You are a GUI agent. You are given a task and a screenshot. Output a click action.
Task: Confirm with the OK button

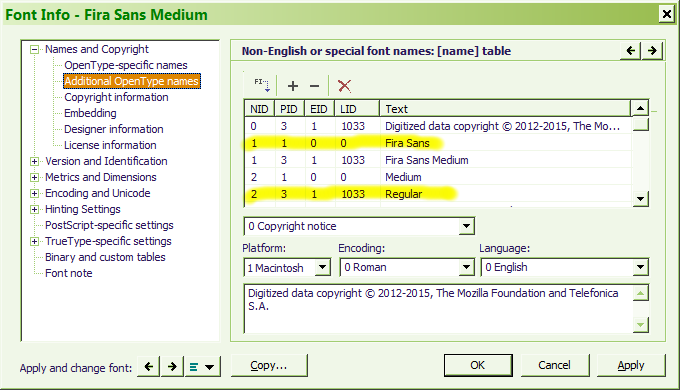click(478, 365)
